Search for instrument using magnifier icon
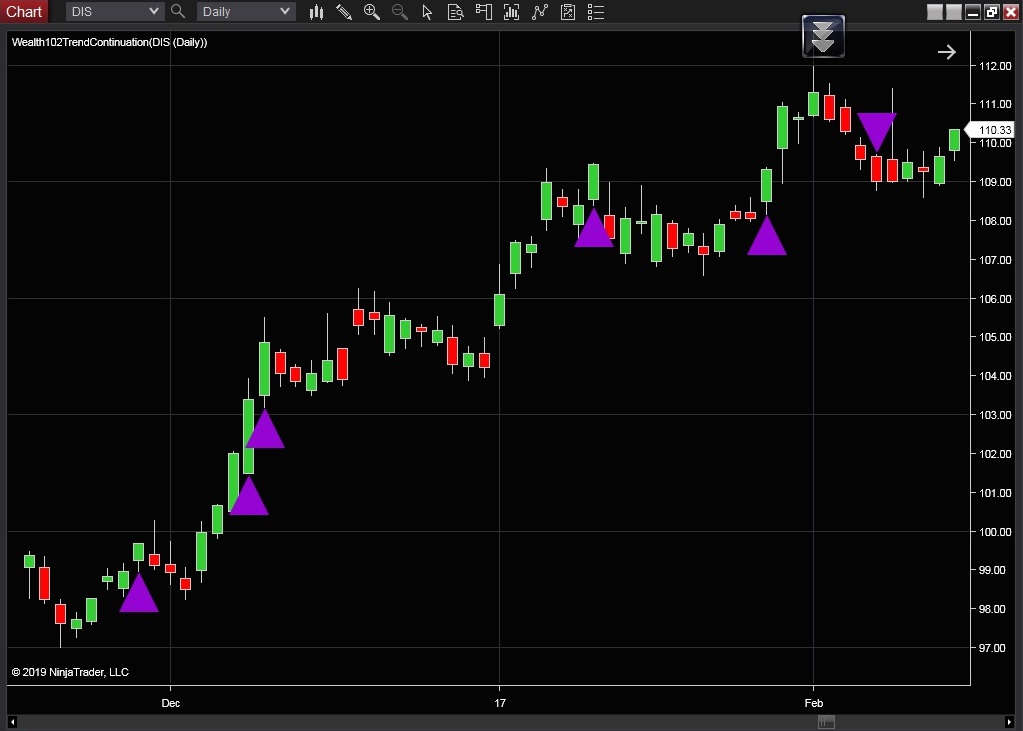The image size is (1023, 731). pos(178,12)
